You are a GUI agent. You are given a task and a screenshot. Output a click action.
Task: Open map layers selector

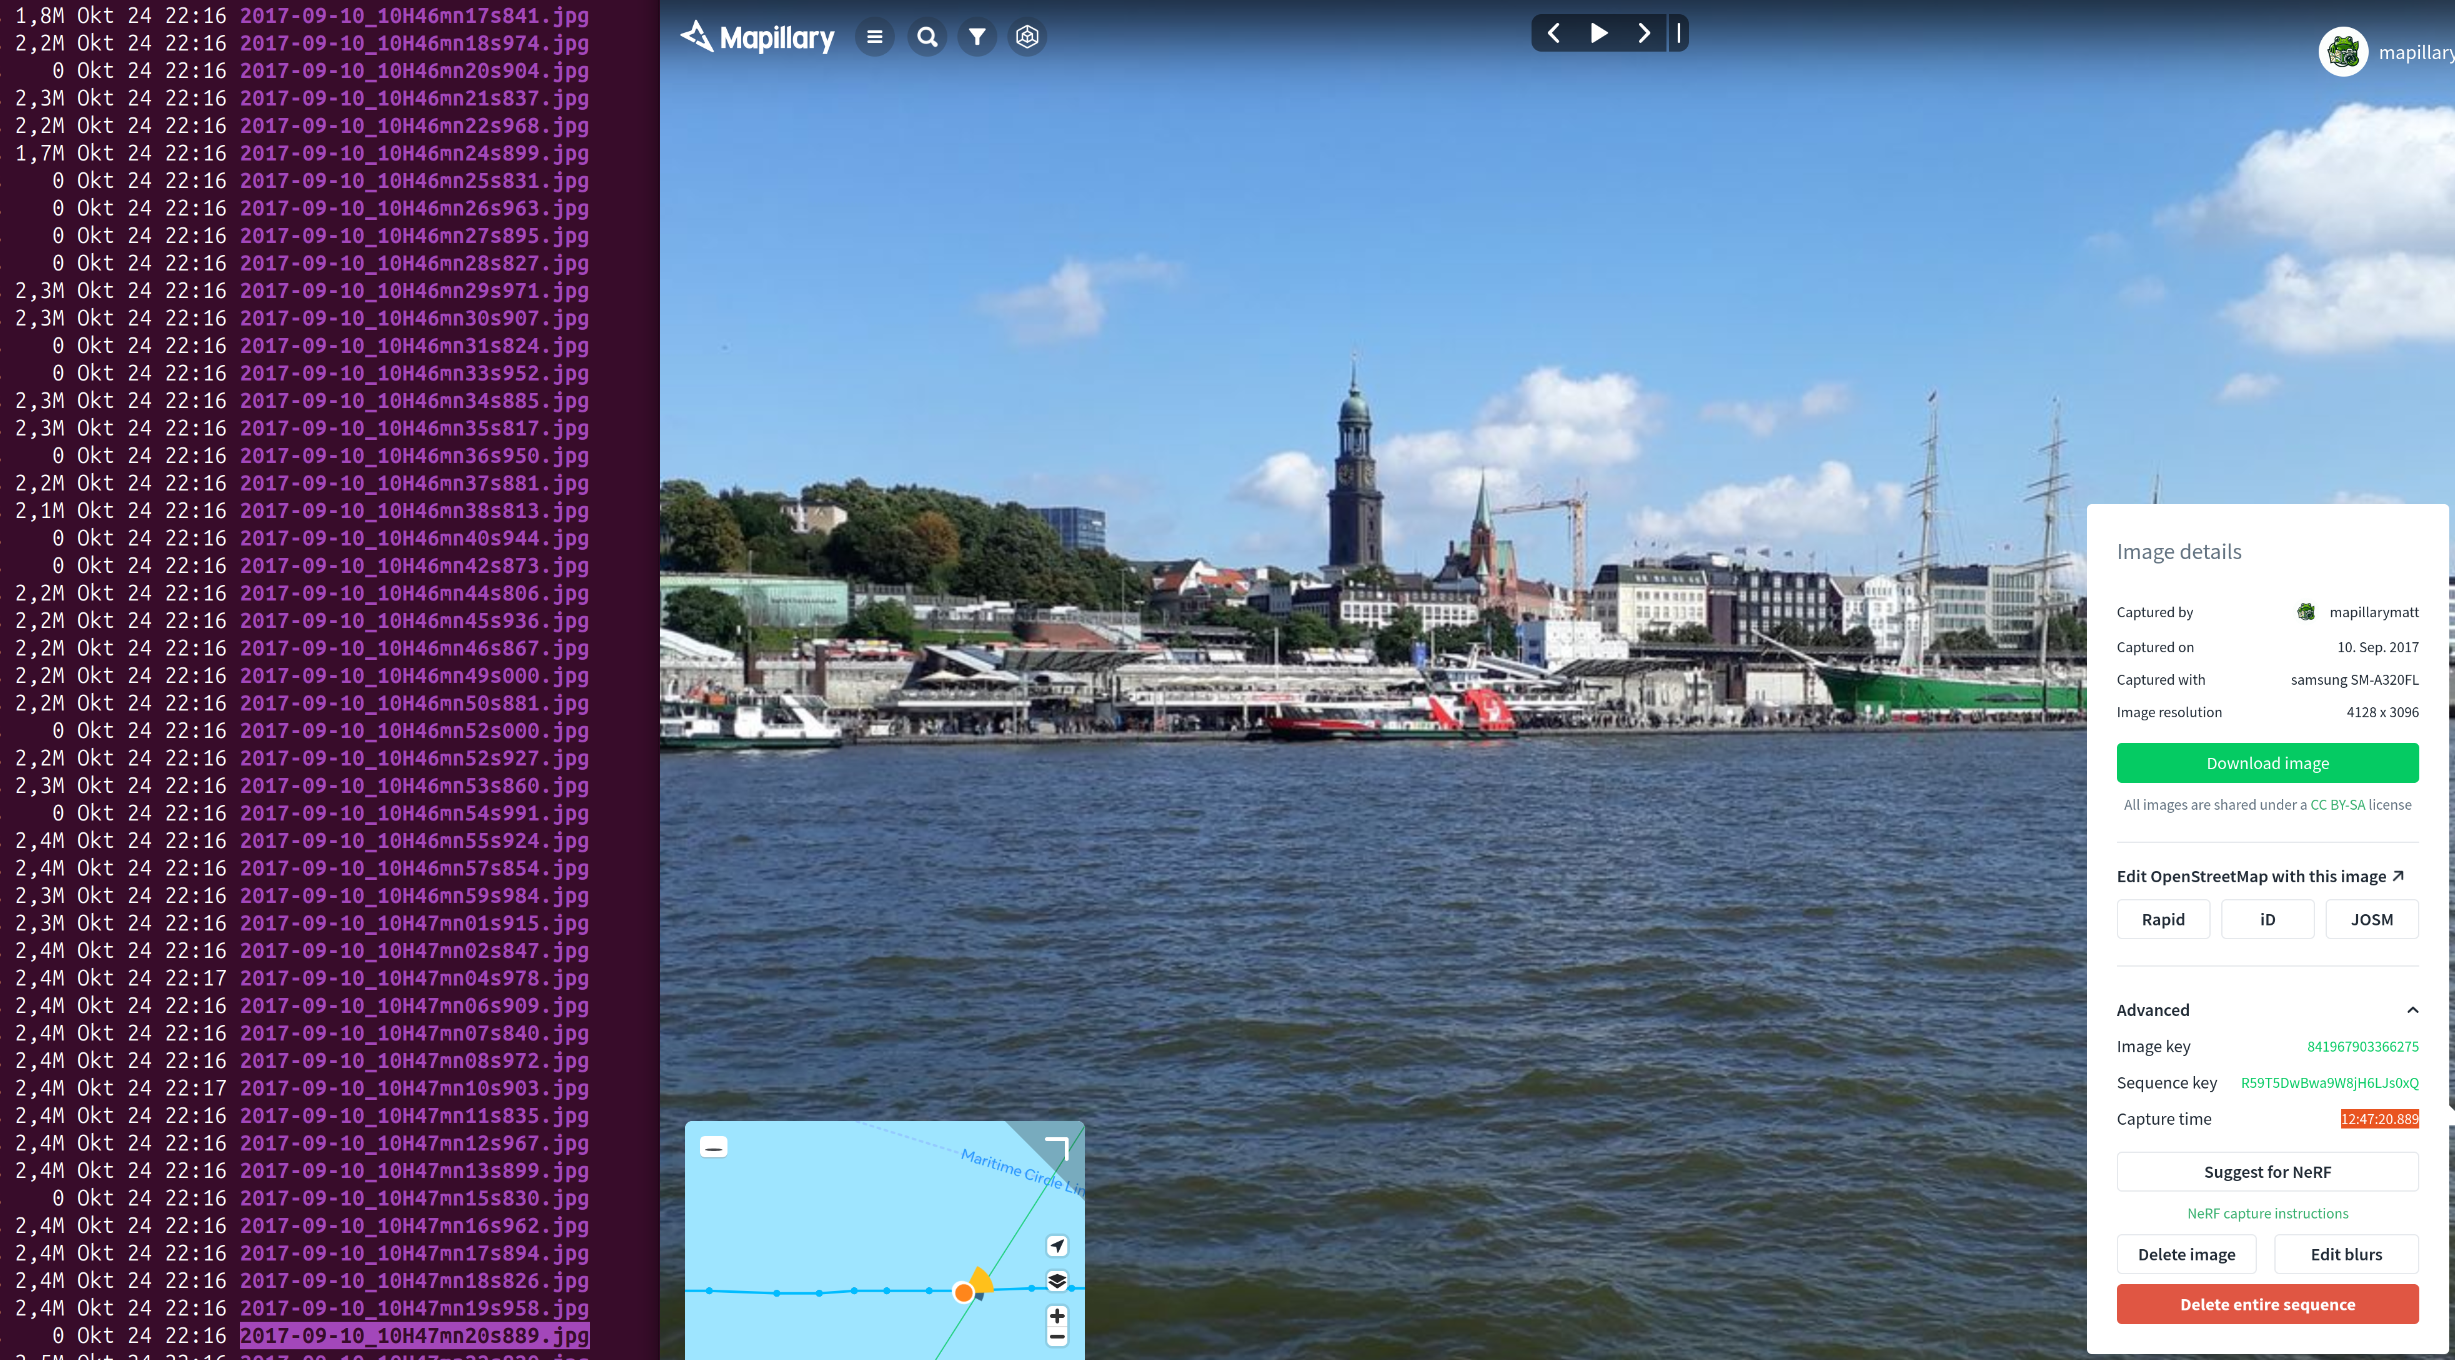tap(1057, 1280)
